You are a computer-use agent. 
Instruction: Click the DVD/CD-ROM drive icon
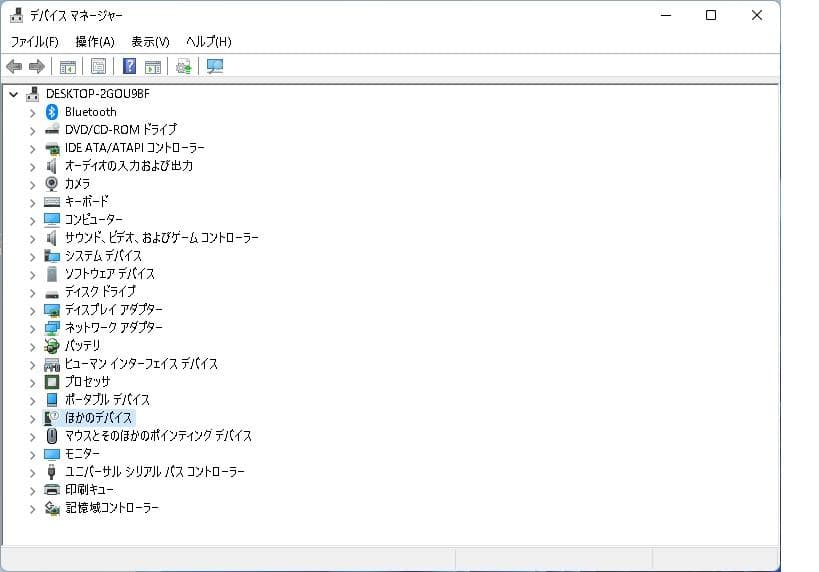click(52, 130)
